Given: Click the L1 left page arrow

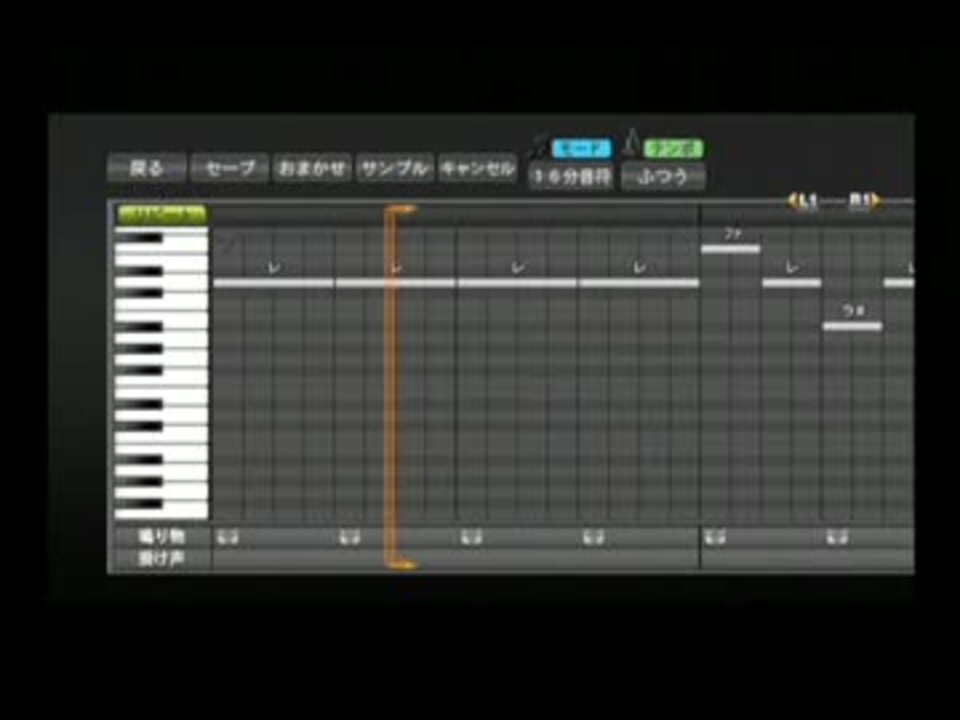Looking at the screenshot, I should click(803, 200).
